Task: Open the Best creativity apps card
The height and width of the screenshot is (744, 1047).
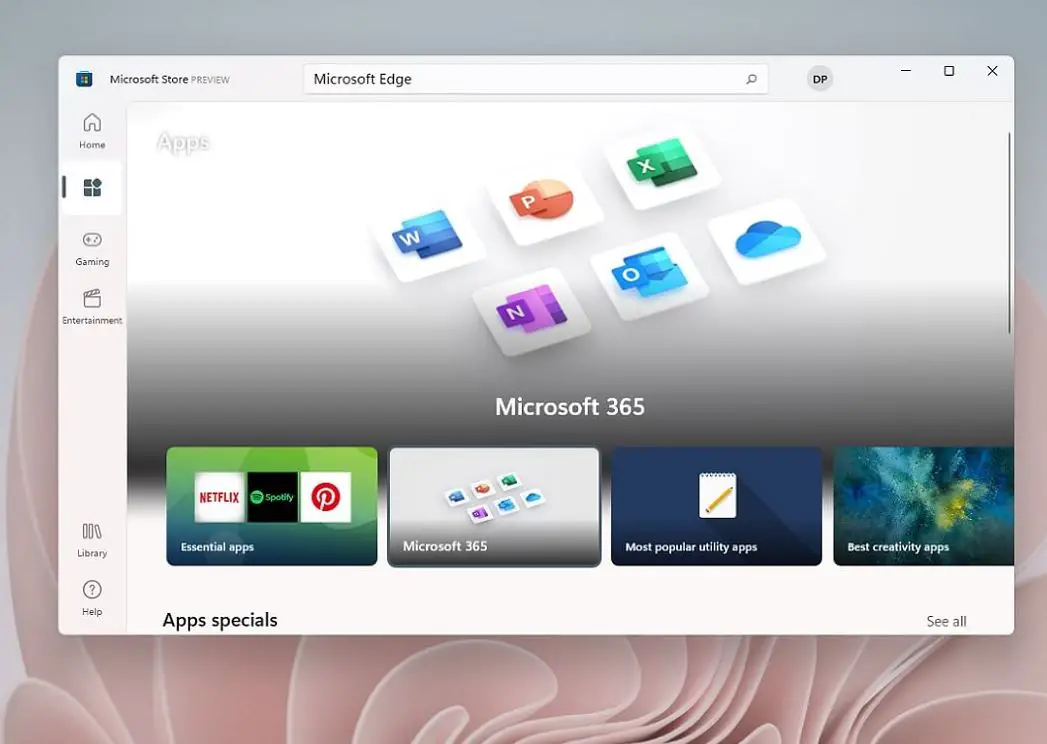Action: (923, 506)
